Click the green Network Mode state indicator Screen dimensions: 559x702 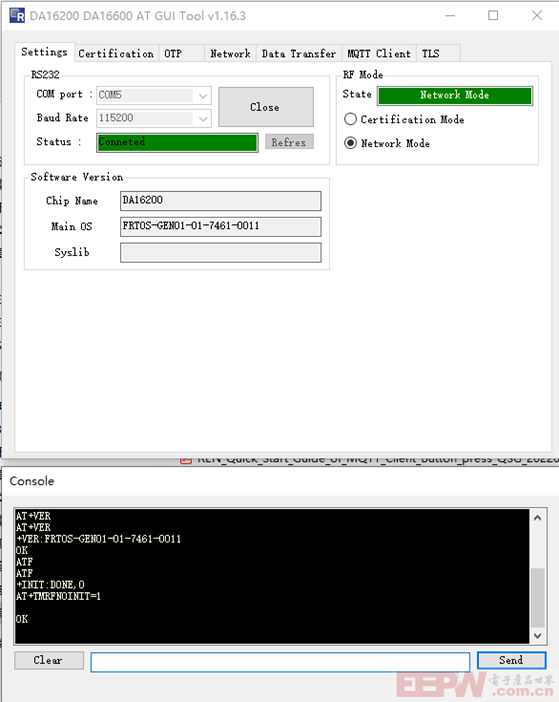tap(455, 95)
